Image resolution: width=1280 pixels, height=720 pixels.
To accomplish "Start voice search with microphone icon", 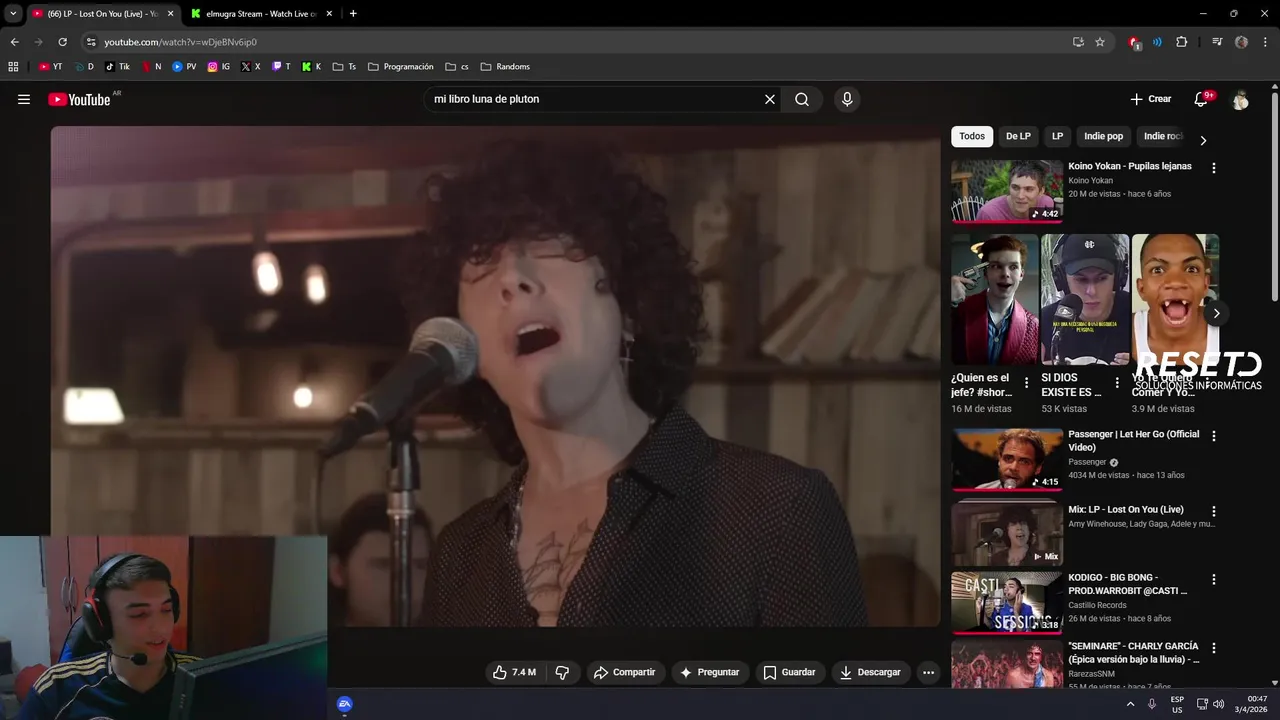I will 847,99.
